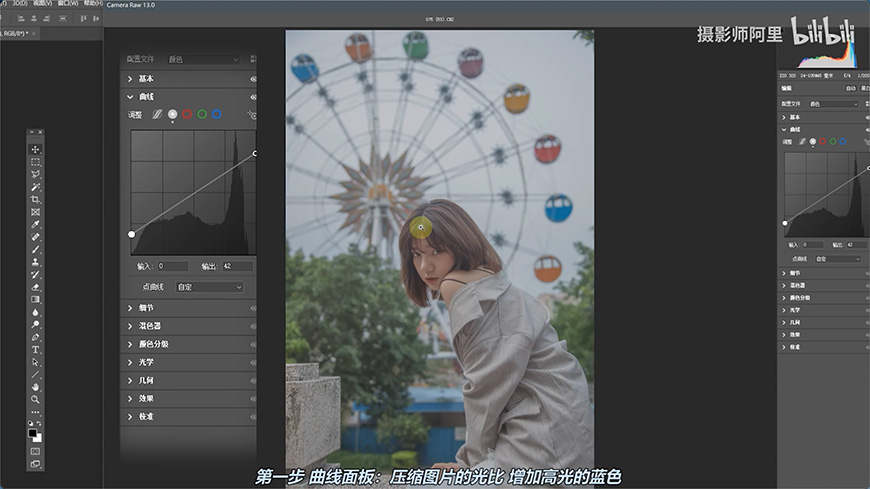
Task: Expand 颜色分级 section in enlarged panel
Action: coord(153,344)
